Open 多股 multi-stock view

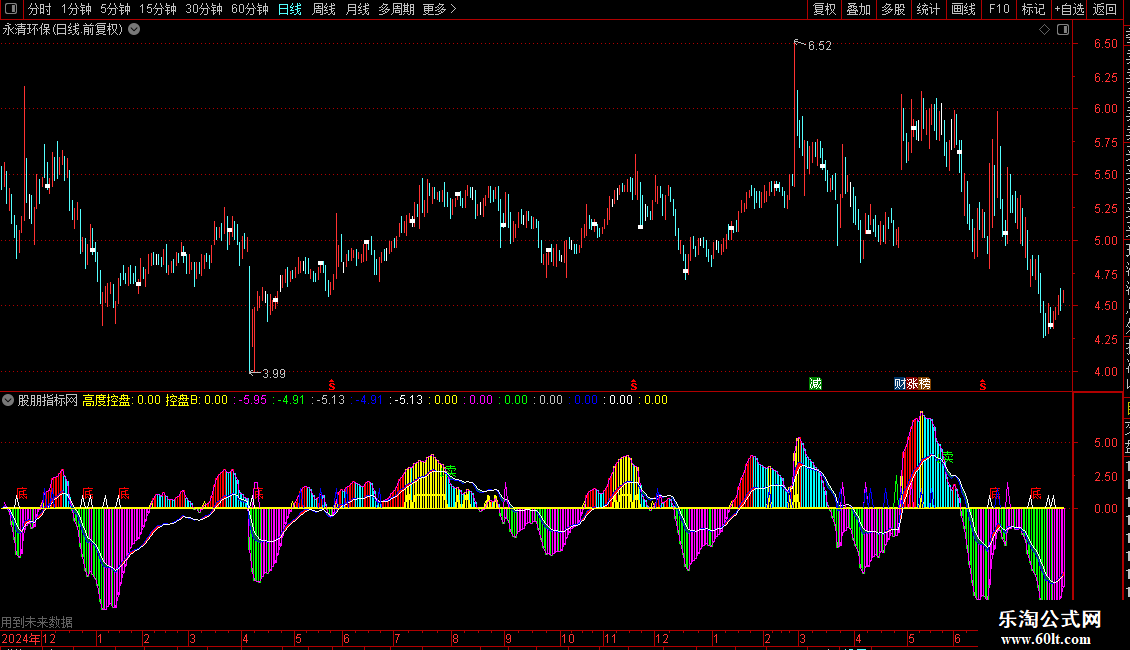[x=894, y=9]
